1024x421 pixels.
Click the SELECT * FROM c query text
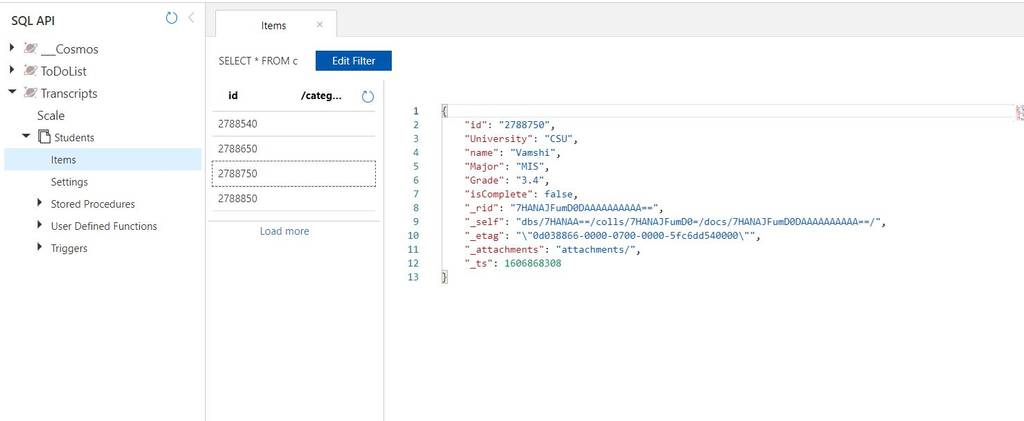(x=258, y=61)
